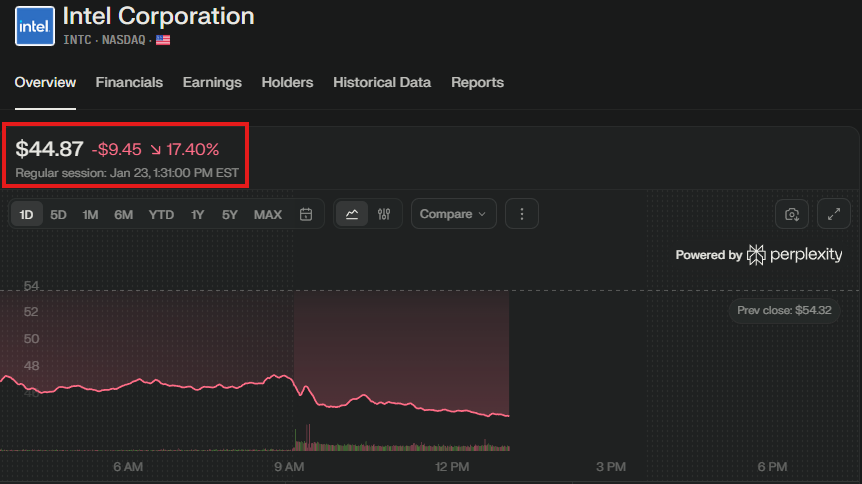Expand chart to fullscreen
The image size is (862, 484).
[x=834, y=214]
